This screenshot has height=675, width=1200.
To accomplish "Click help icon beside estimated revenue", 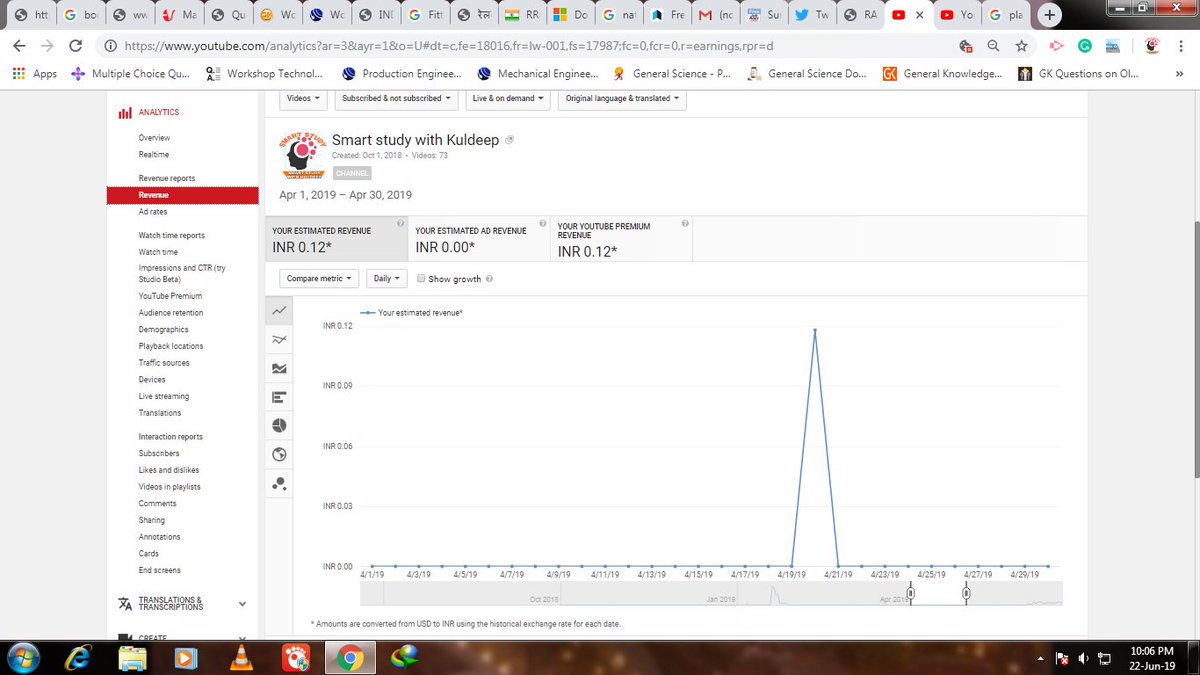I will pyautogui.click(x=399, y=223).
